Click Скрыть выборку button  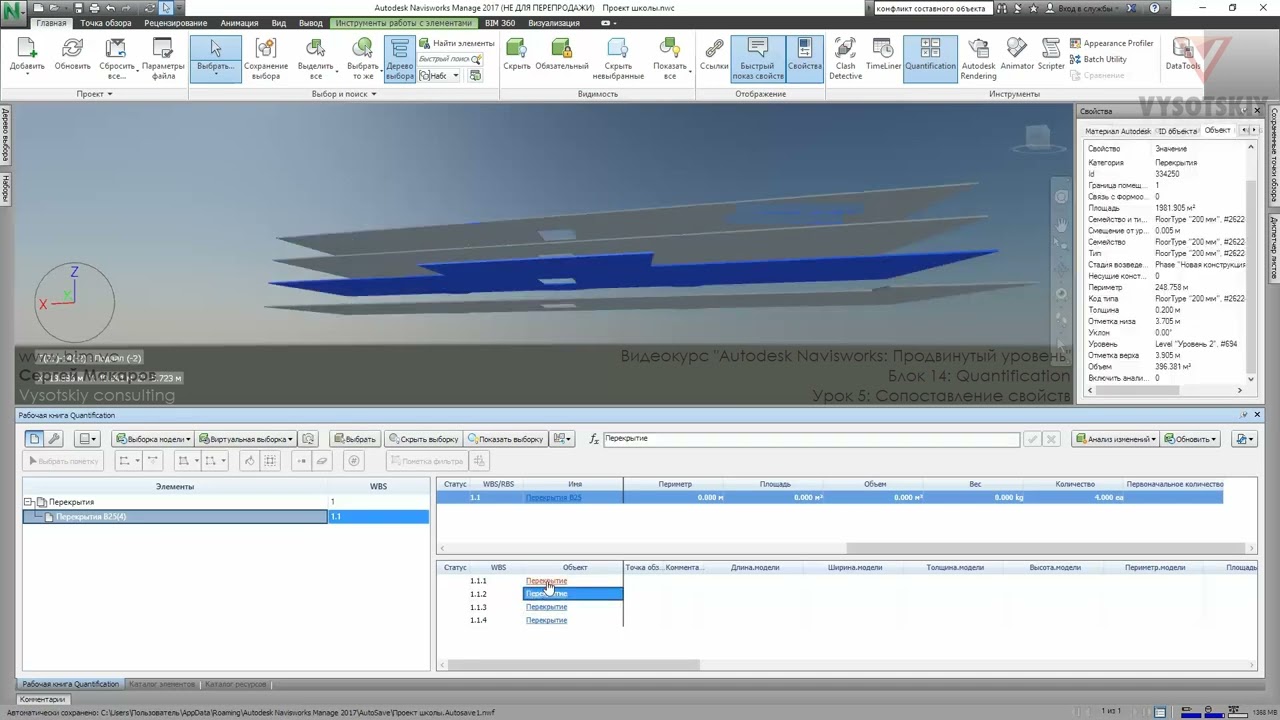coord(423,439)
